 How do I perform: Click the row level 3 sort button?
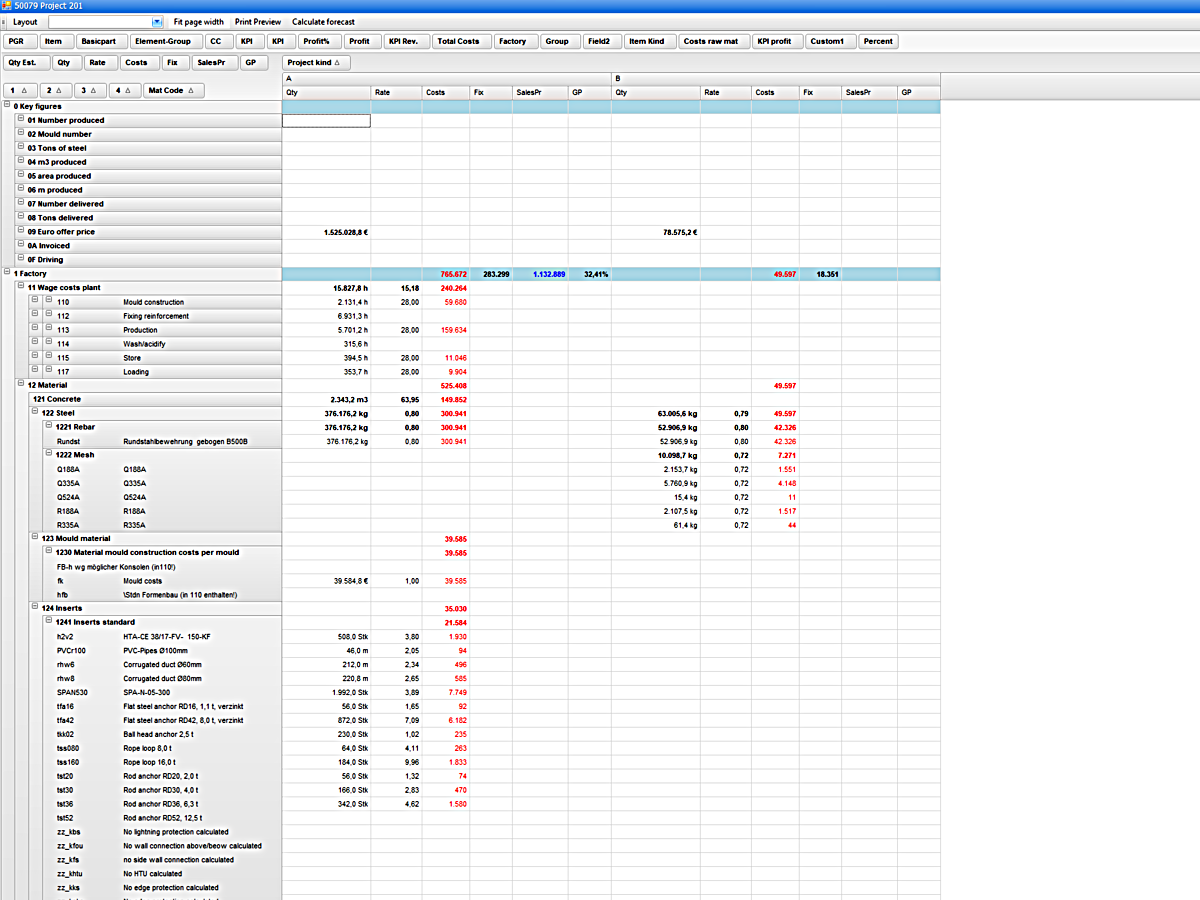coord(88,90)
